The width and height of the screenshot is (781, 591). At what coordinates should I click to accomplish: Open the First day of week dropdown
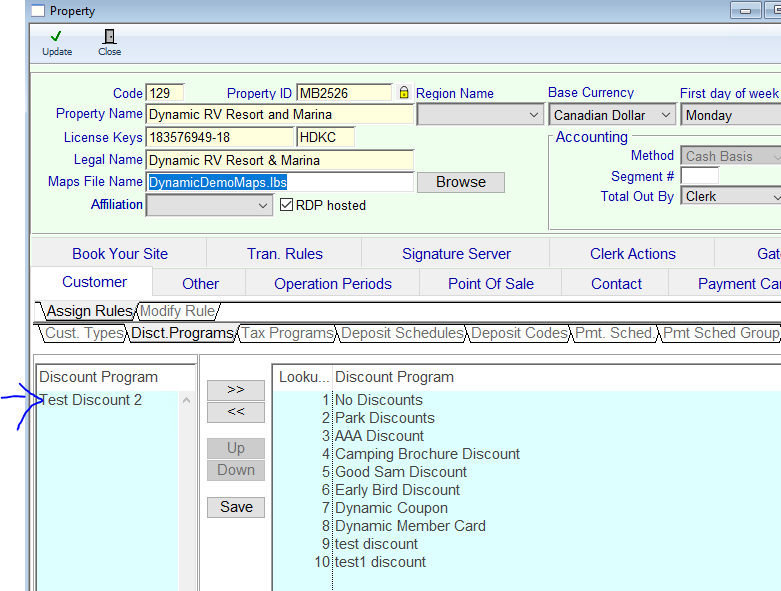[731, 115]
